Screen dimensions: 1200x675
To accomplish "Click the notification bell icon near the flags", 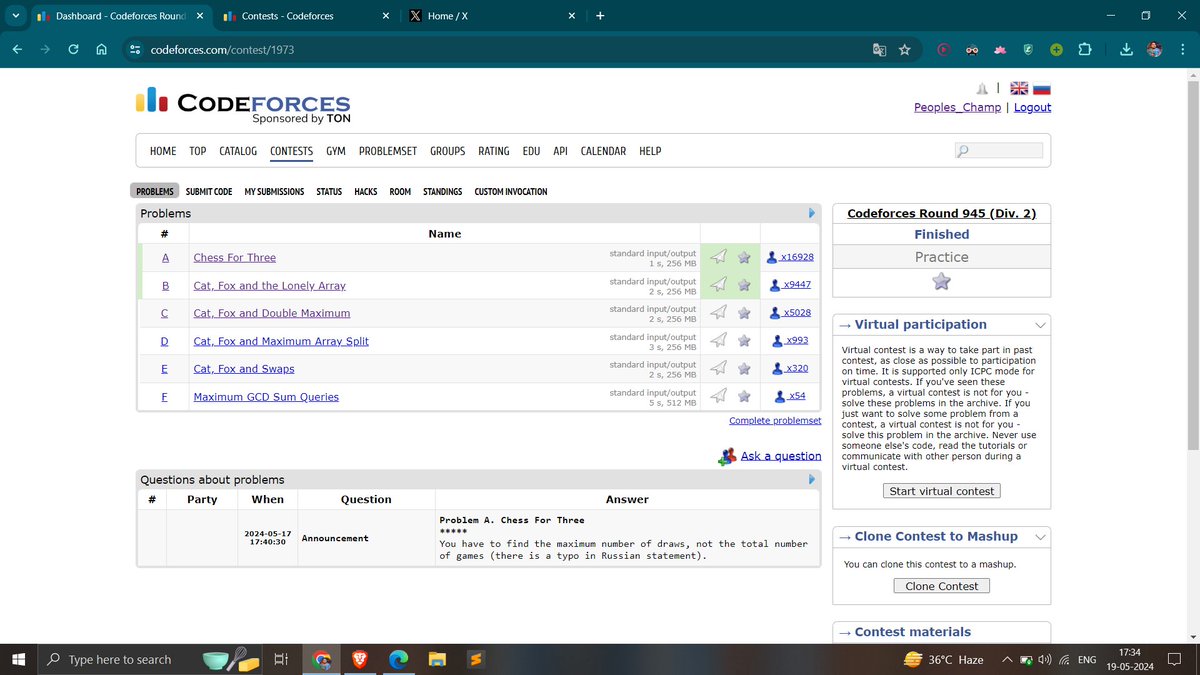I will point(982,89).
